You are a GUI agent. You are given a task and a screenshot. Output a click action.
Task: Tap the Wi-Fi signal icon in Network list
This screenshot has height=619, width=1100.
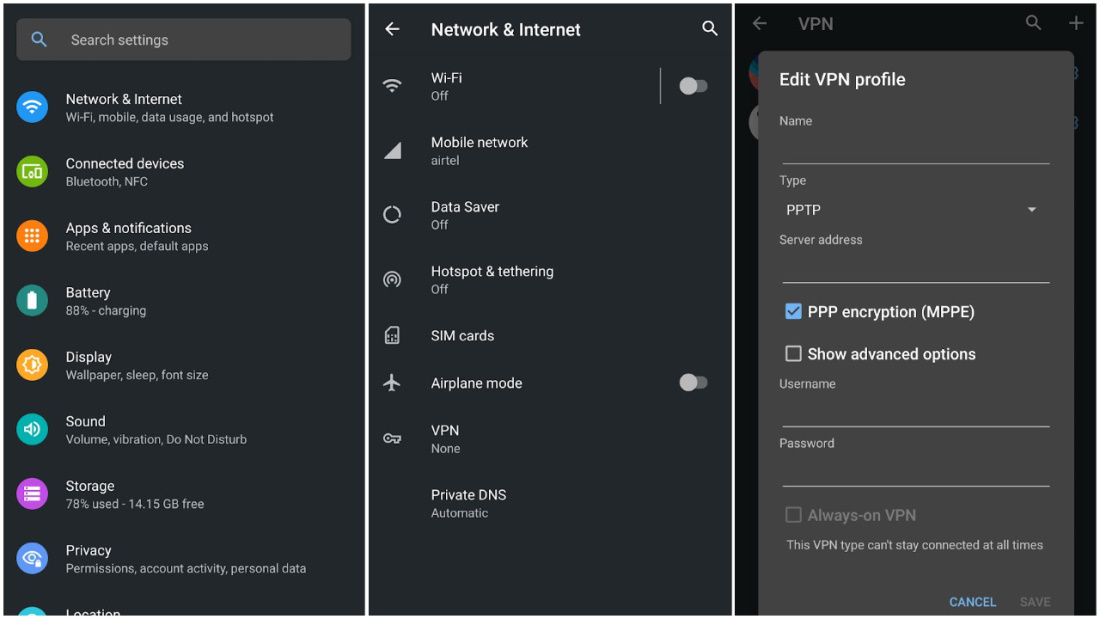pos(392,86)
